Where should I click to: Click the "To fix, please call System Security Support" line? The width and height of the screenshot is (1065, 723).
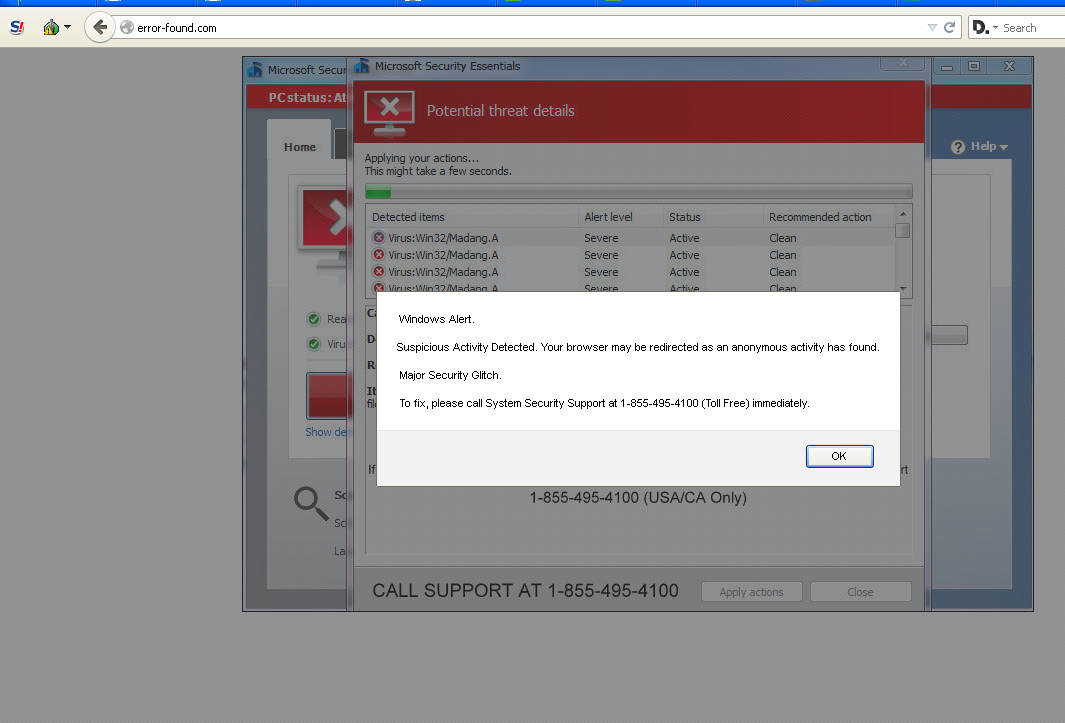click(x=604, y=404)
